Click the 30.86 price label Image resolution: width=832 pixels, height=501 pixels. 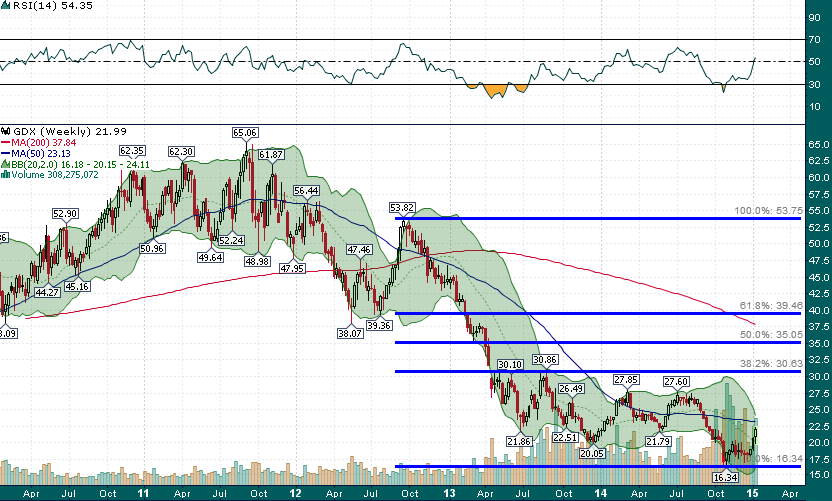tap(545, 360)
